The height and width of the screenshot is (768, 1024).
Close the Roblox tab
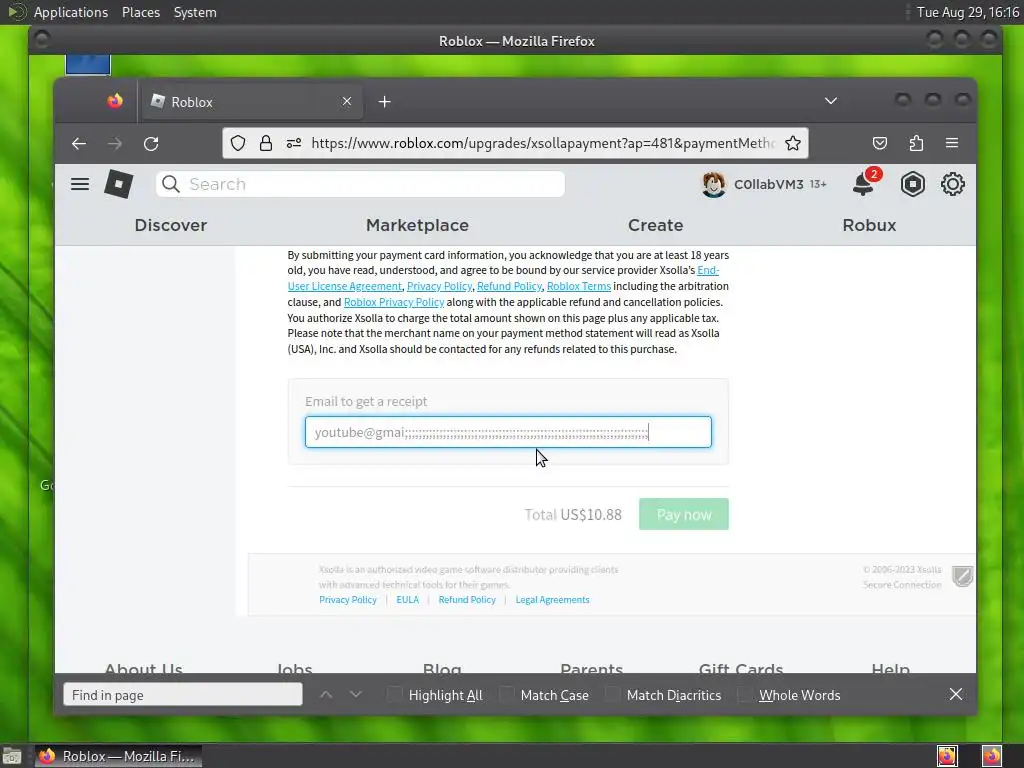347,101
